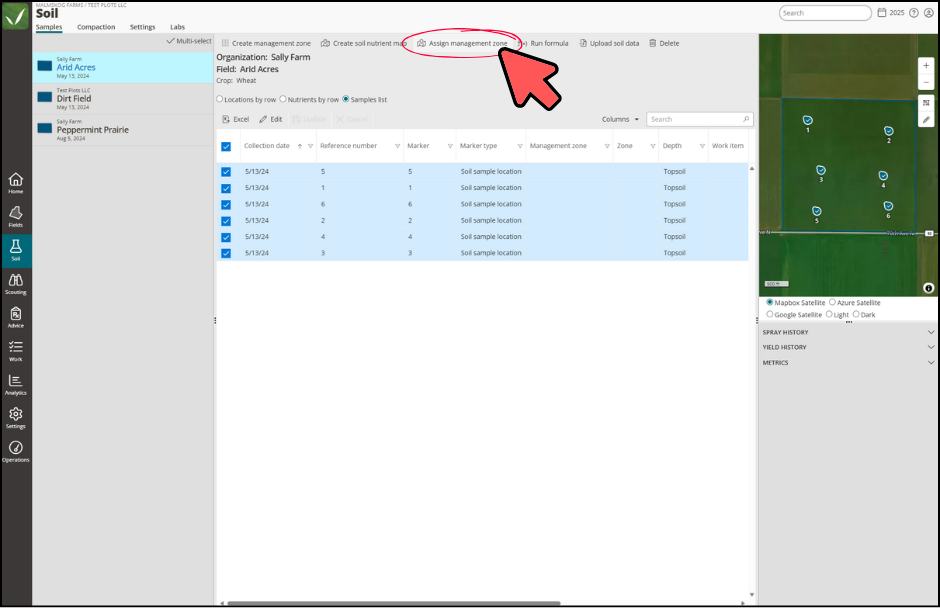This screenshot has height=610, width=940.
Task: Open the help question mark icon
Action: click(x=914, y=13)
